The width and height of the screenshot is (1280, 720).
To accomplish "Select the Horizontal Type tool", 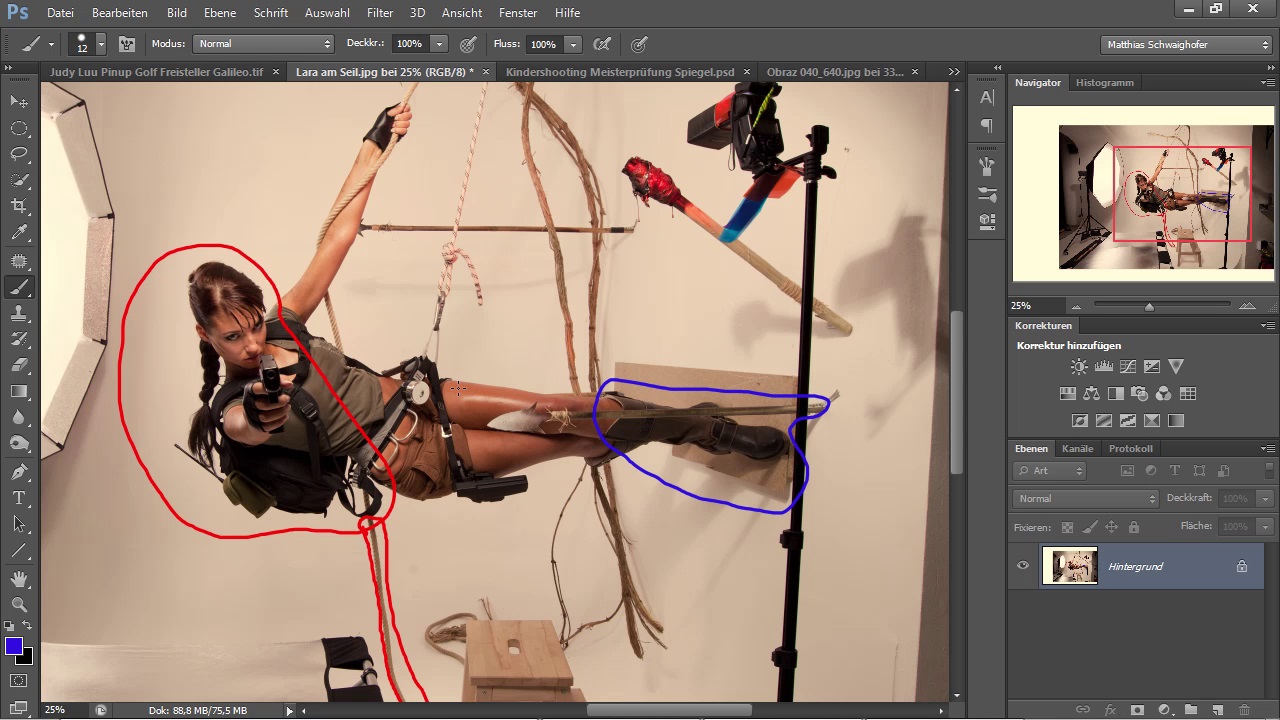I will 19,498.
